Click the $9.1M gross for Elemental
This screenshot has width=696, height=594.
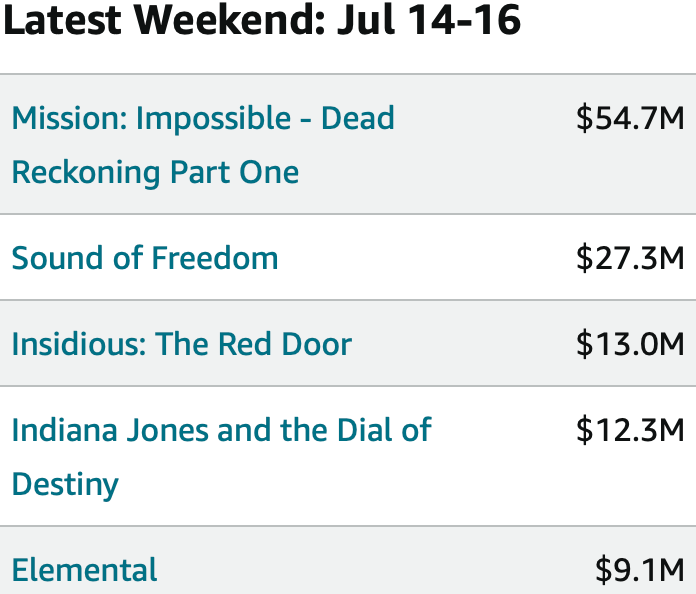[639, 570]
